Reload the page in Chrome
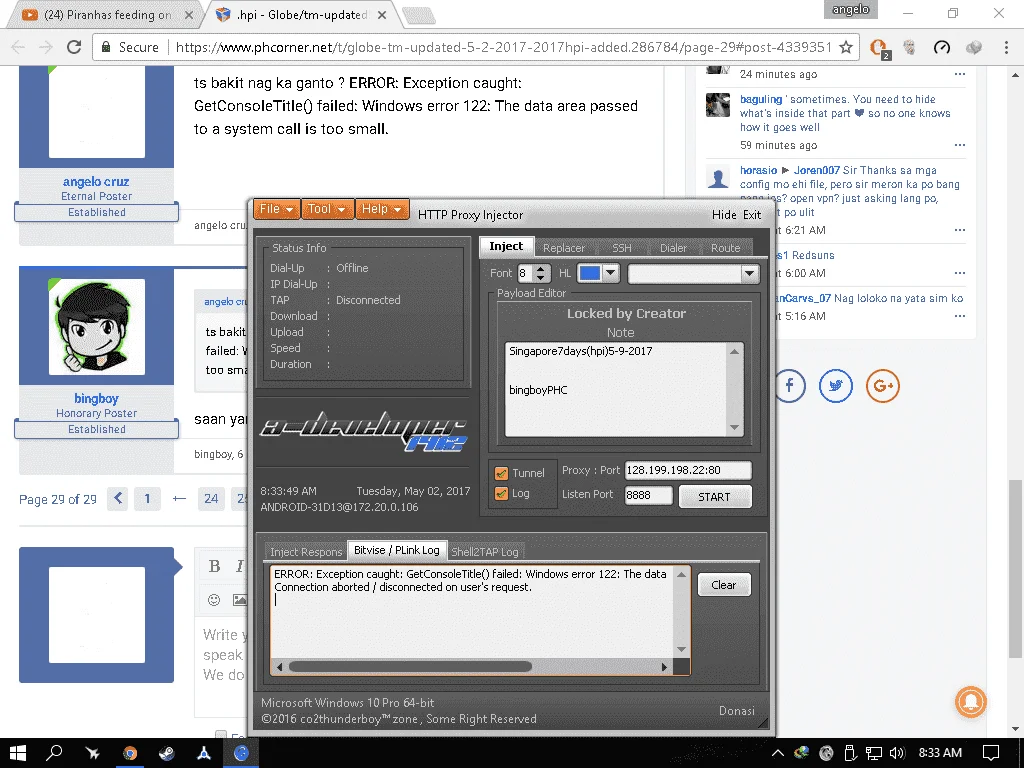This screenshot has width=1024, height=768. 74,47
